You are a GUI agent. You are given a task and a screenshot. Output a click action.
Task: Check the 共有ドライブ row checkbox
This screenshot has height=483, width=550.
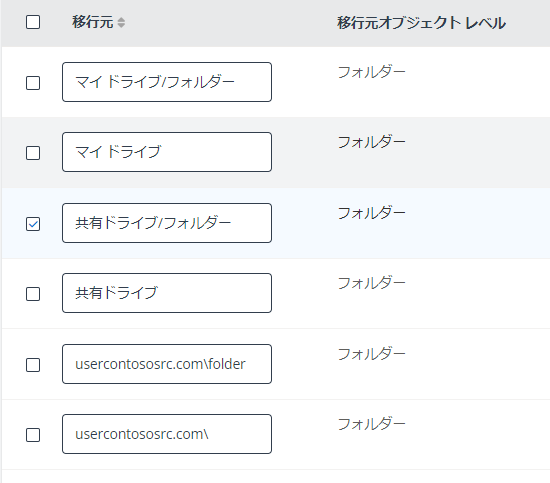[x=33, y=294]
